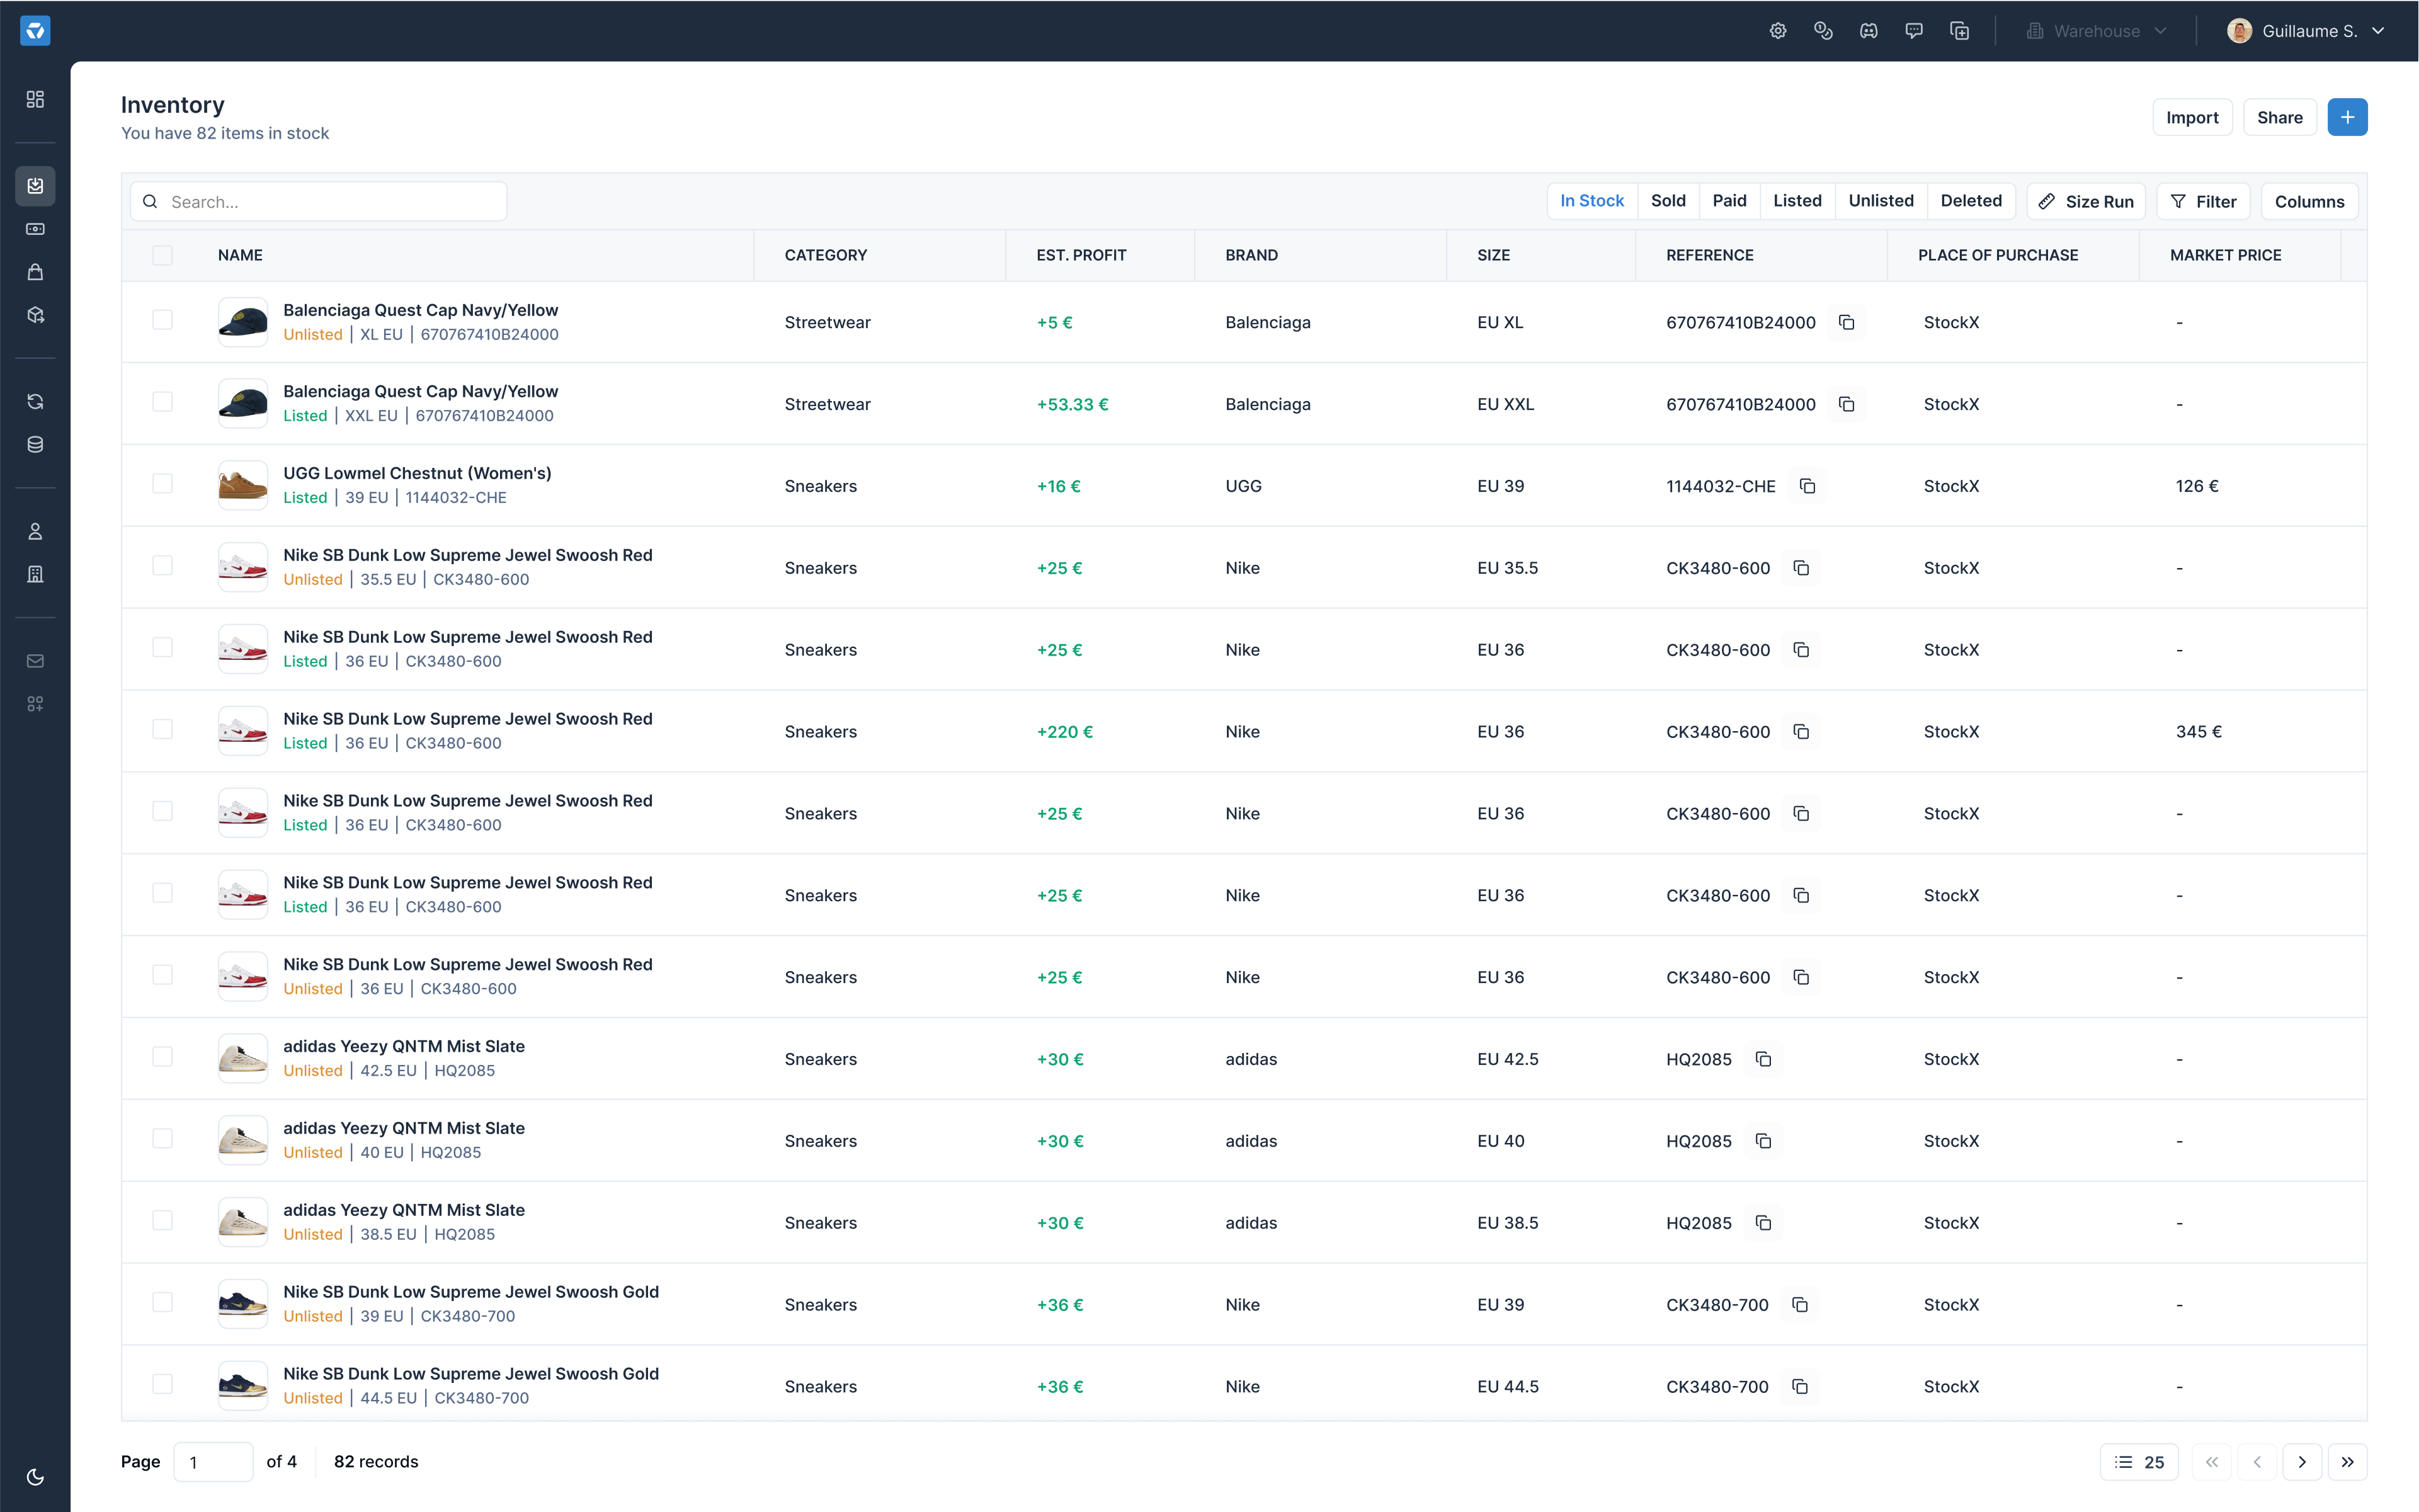Toggle dark mode moon icon
The height and width of the screenshot is (1512, 2419).
pos(35,1477)
